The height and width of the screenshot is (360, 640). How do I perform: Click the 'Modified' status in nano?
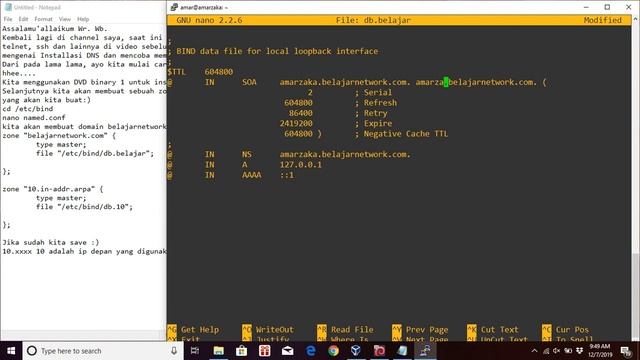pyautogui.click(x=602, y=20)
